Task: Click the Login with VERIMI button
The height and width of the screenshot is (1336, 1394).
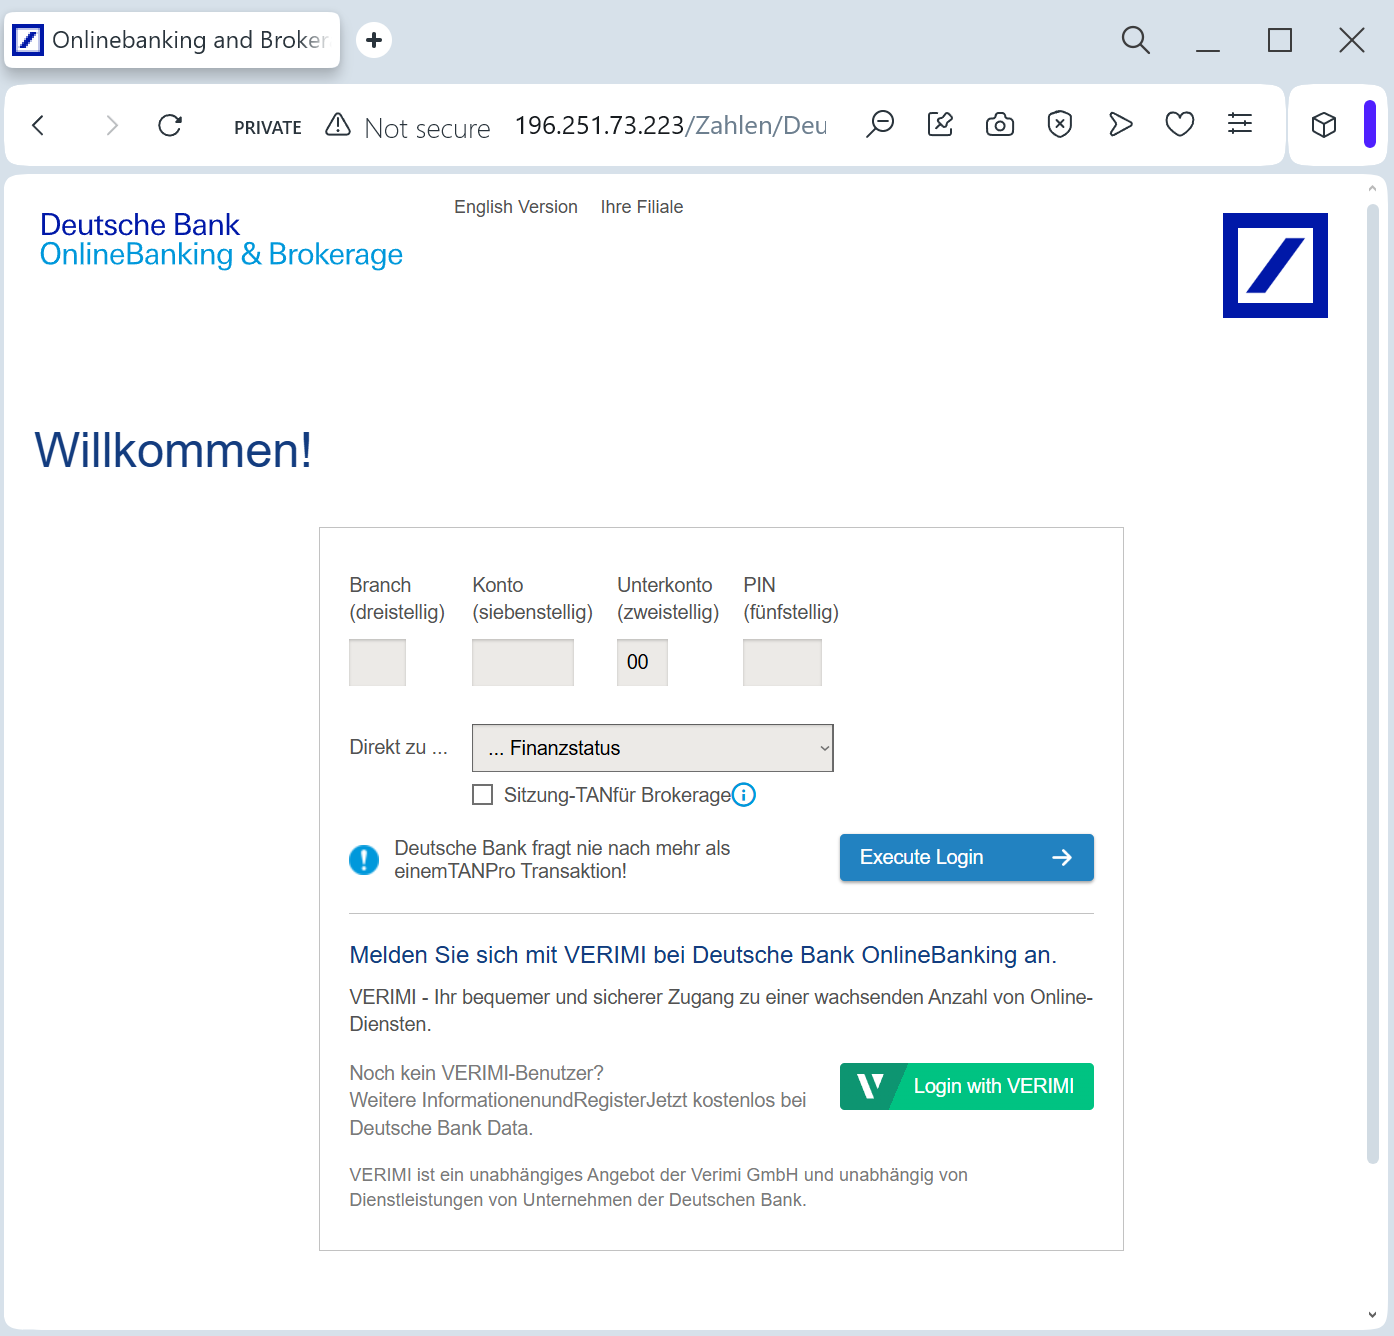Action: click(966, 1086)
